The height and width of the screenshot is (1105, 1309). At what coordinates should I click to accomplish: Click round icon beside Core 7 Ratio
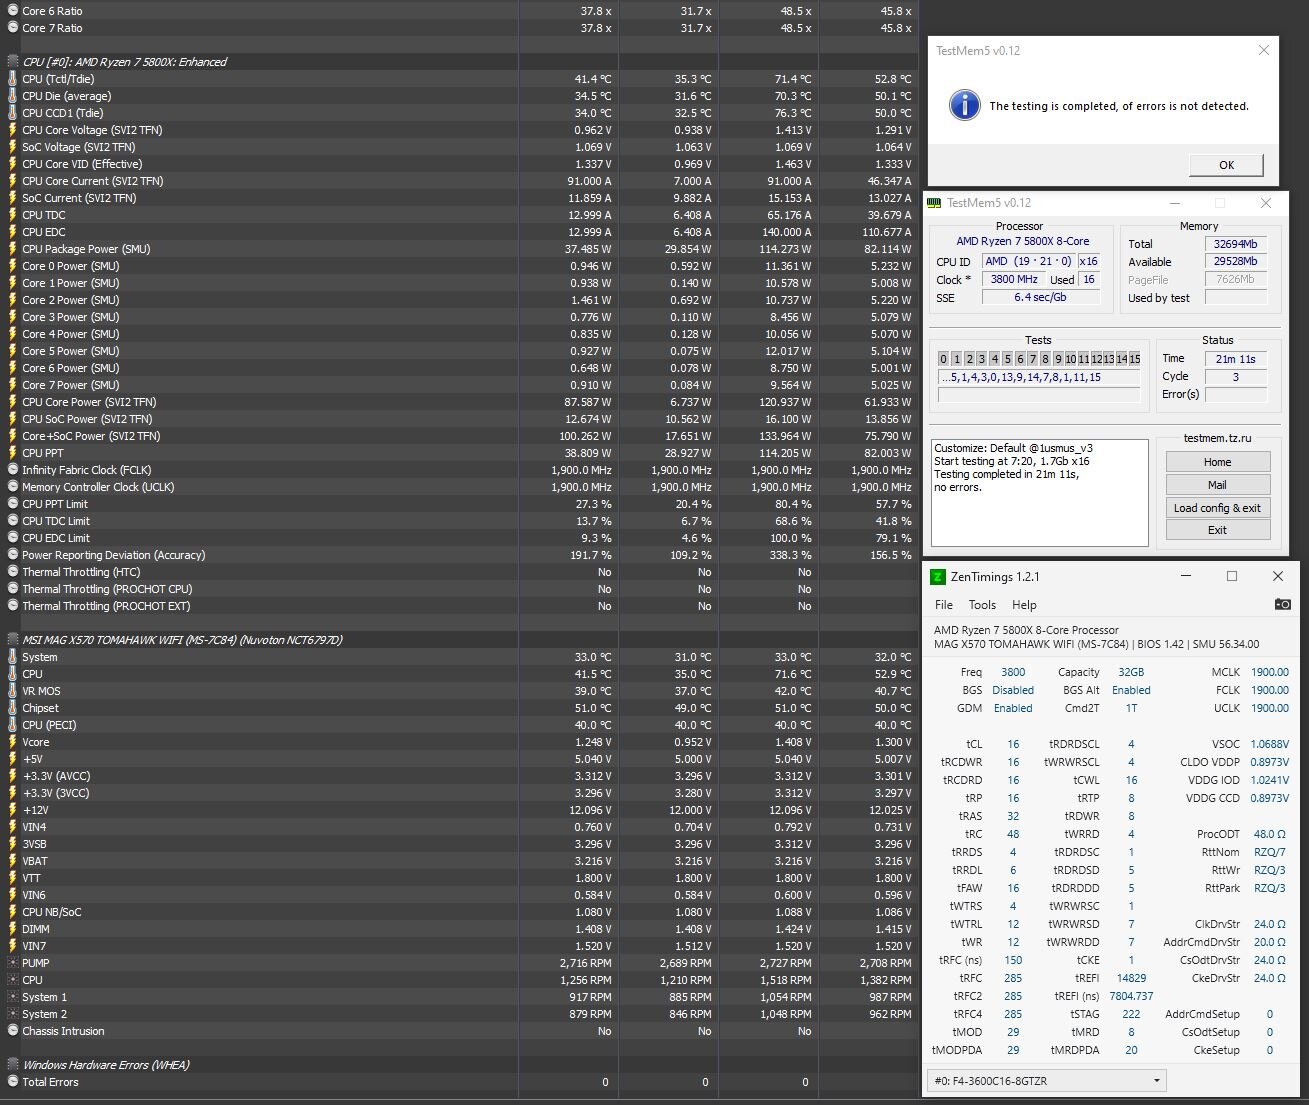tap(12, 28)
